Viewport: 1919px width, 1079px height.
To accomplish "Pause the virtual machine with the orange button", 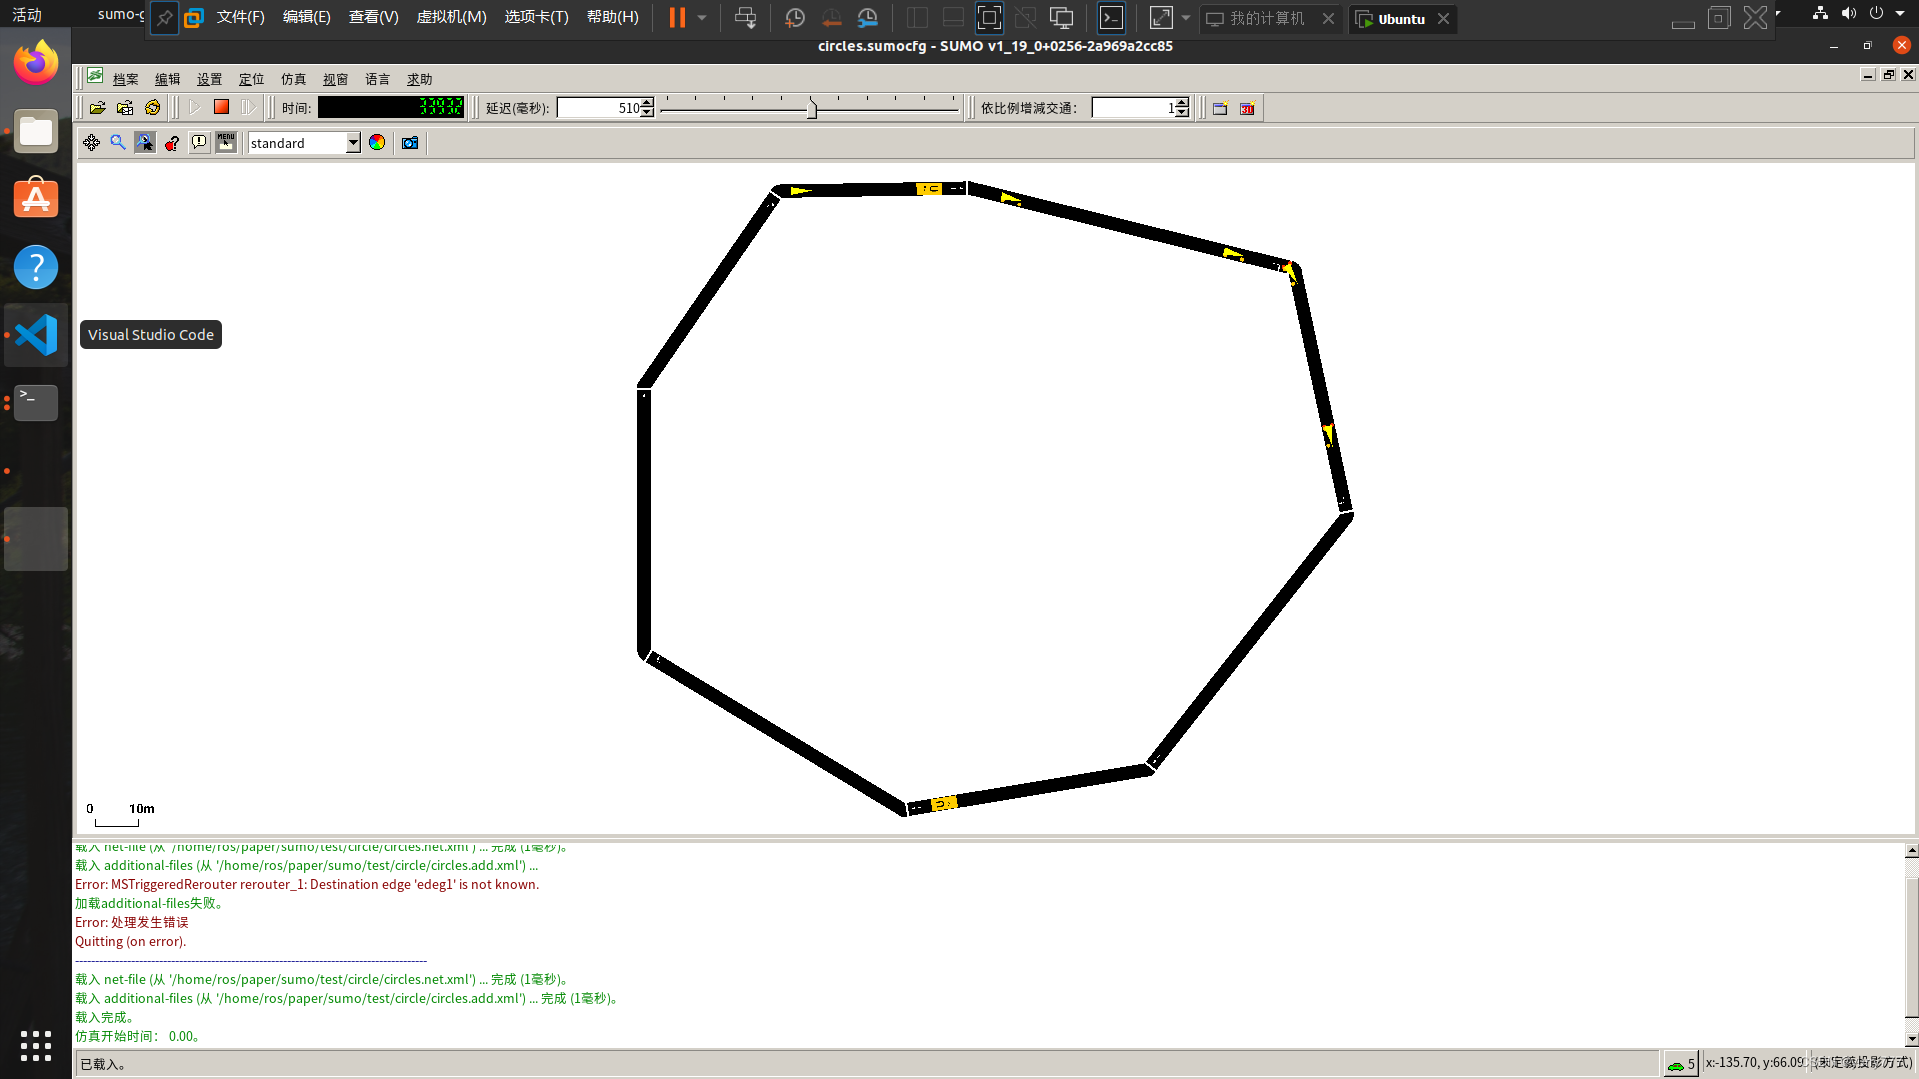I will pos(677,18).
